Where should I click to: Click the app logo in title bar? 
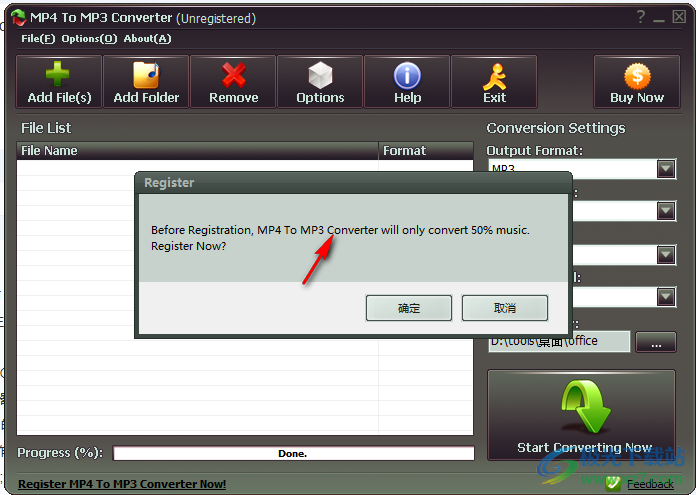click(x=19, y=18)
